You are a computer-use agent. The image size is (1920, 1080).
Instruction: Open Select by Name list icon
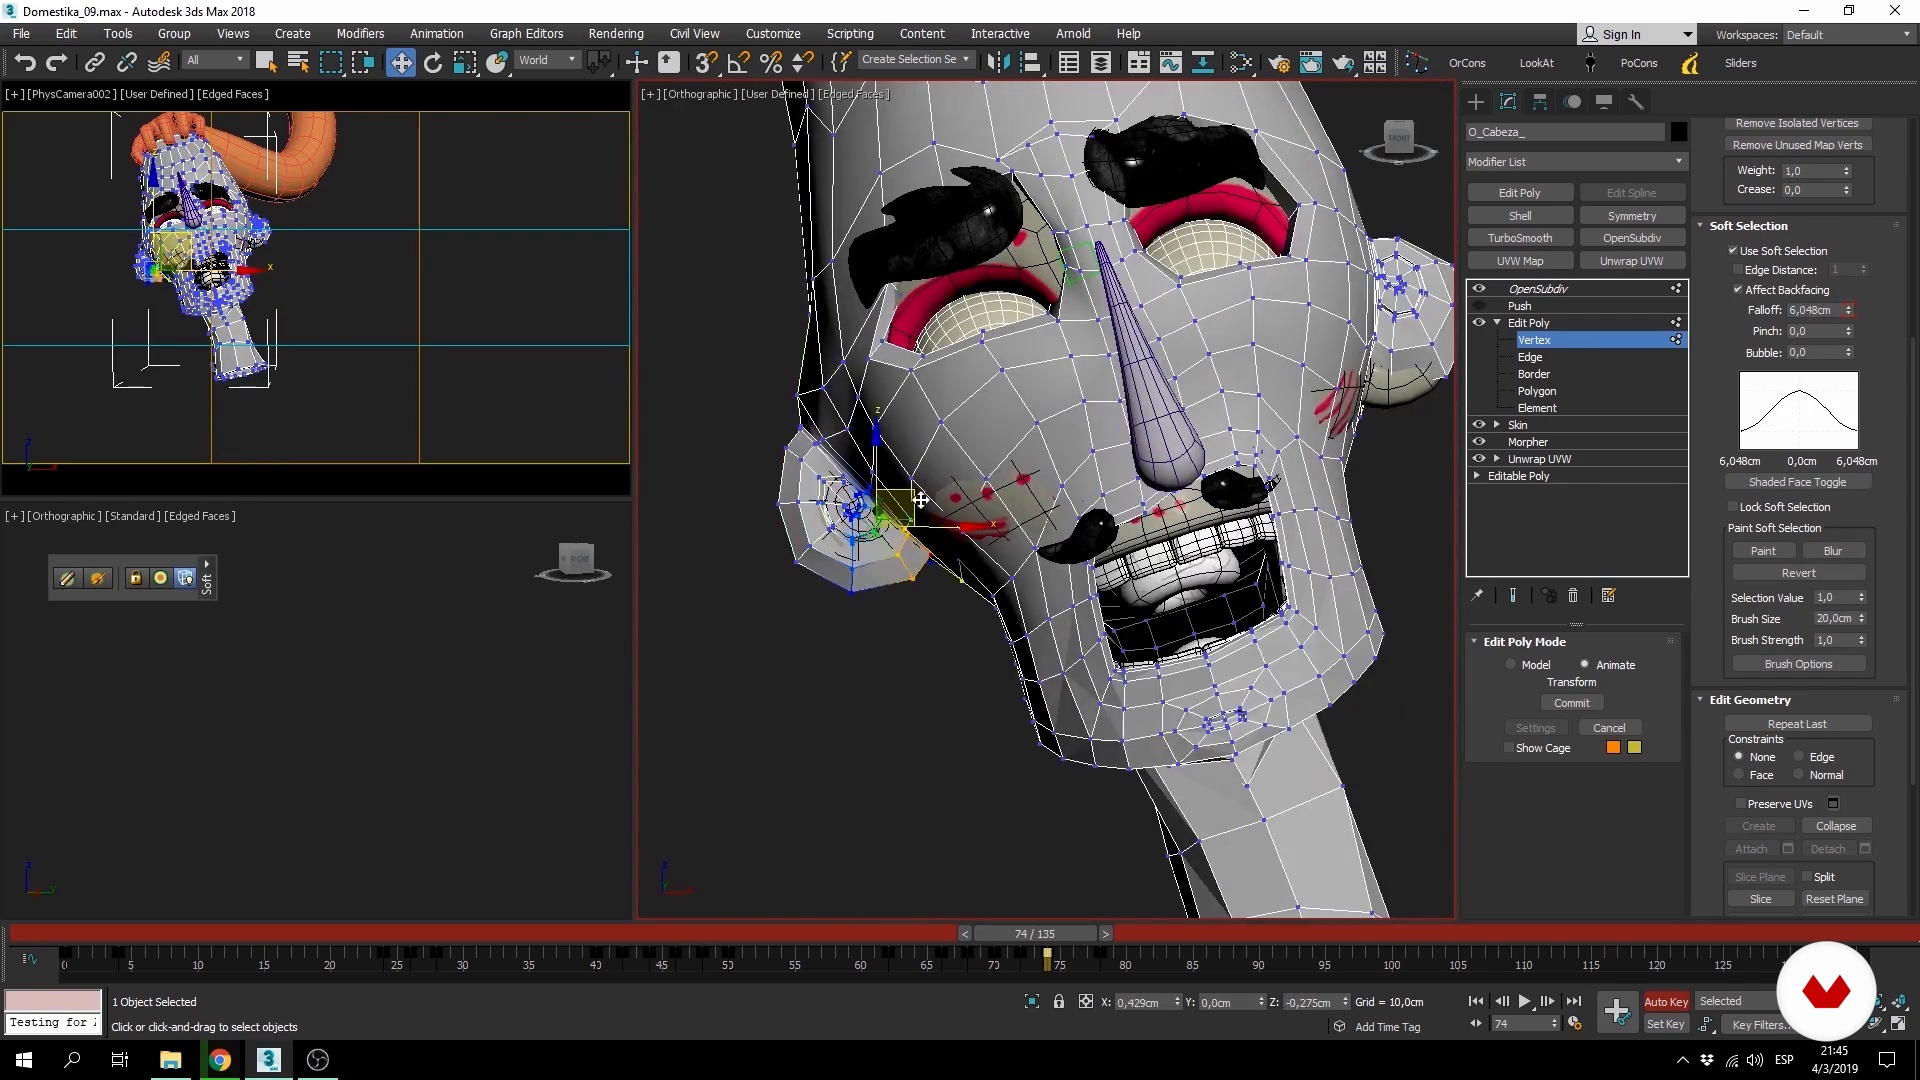click(x=298, y=63)
